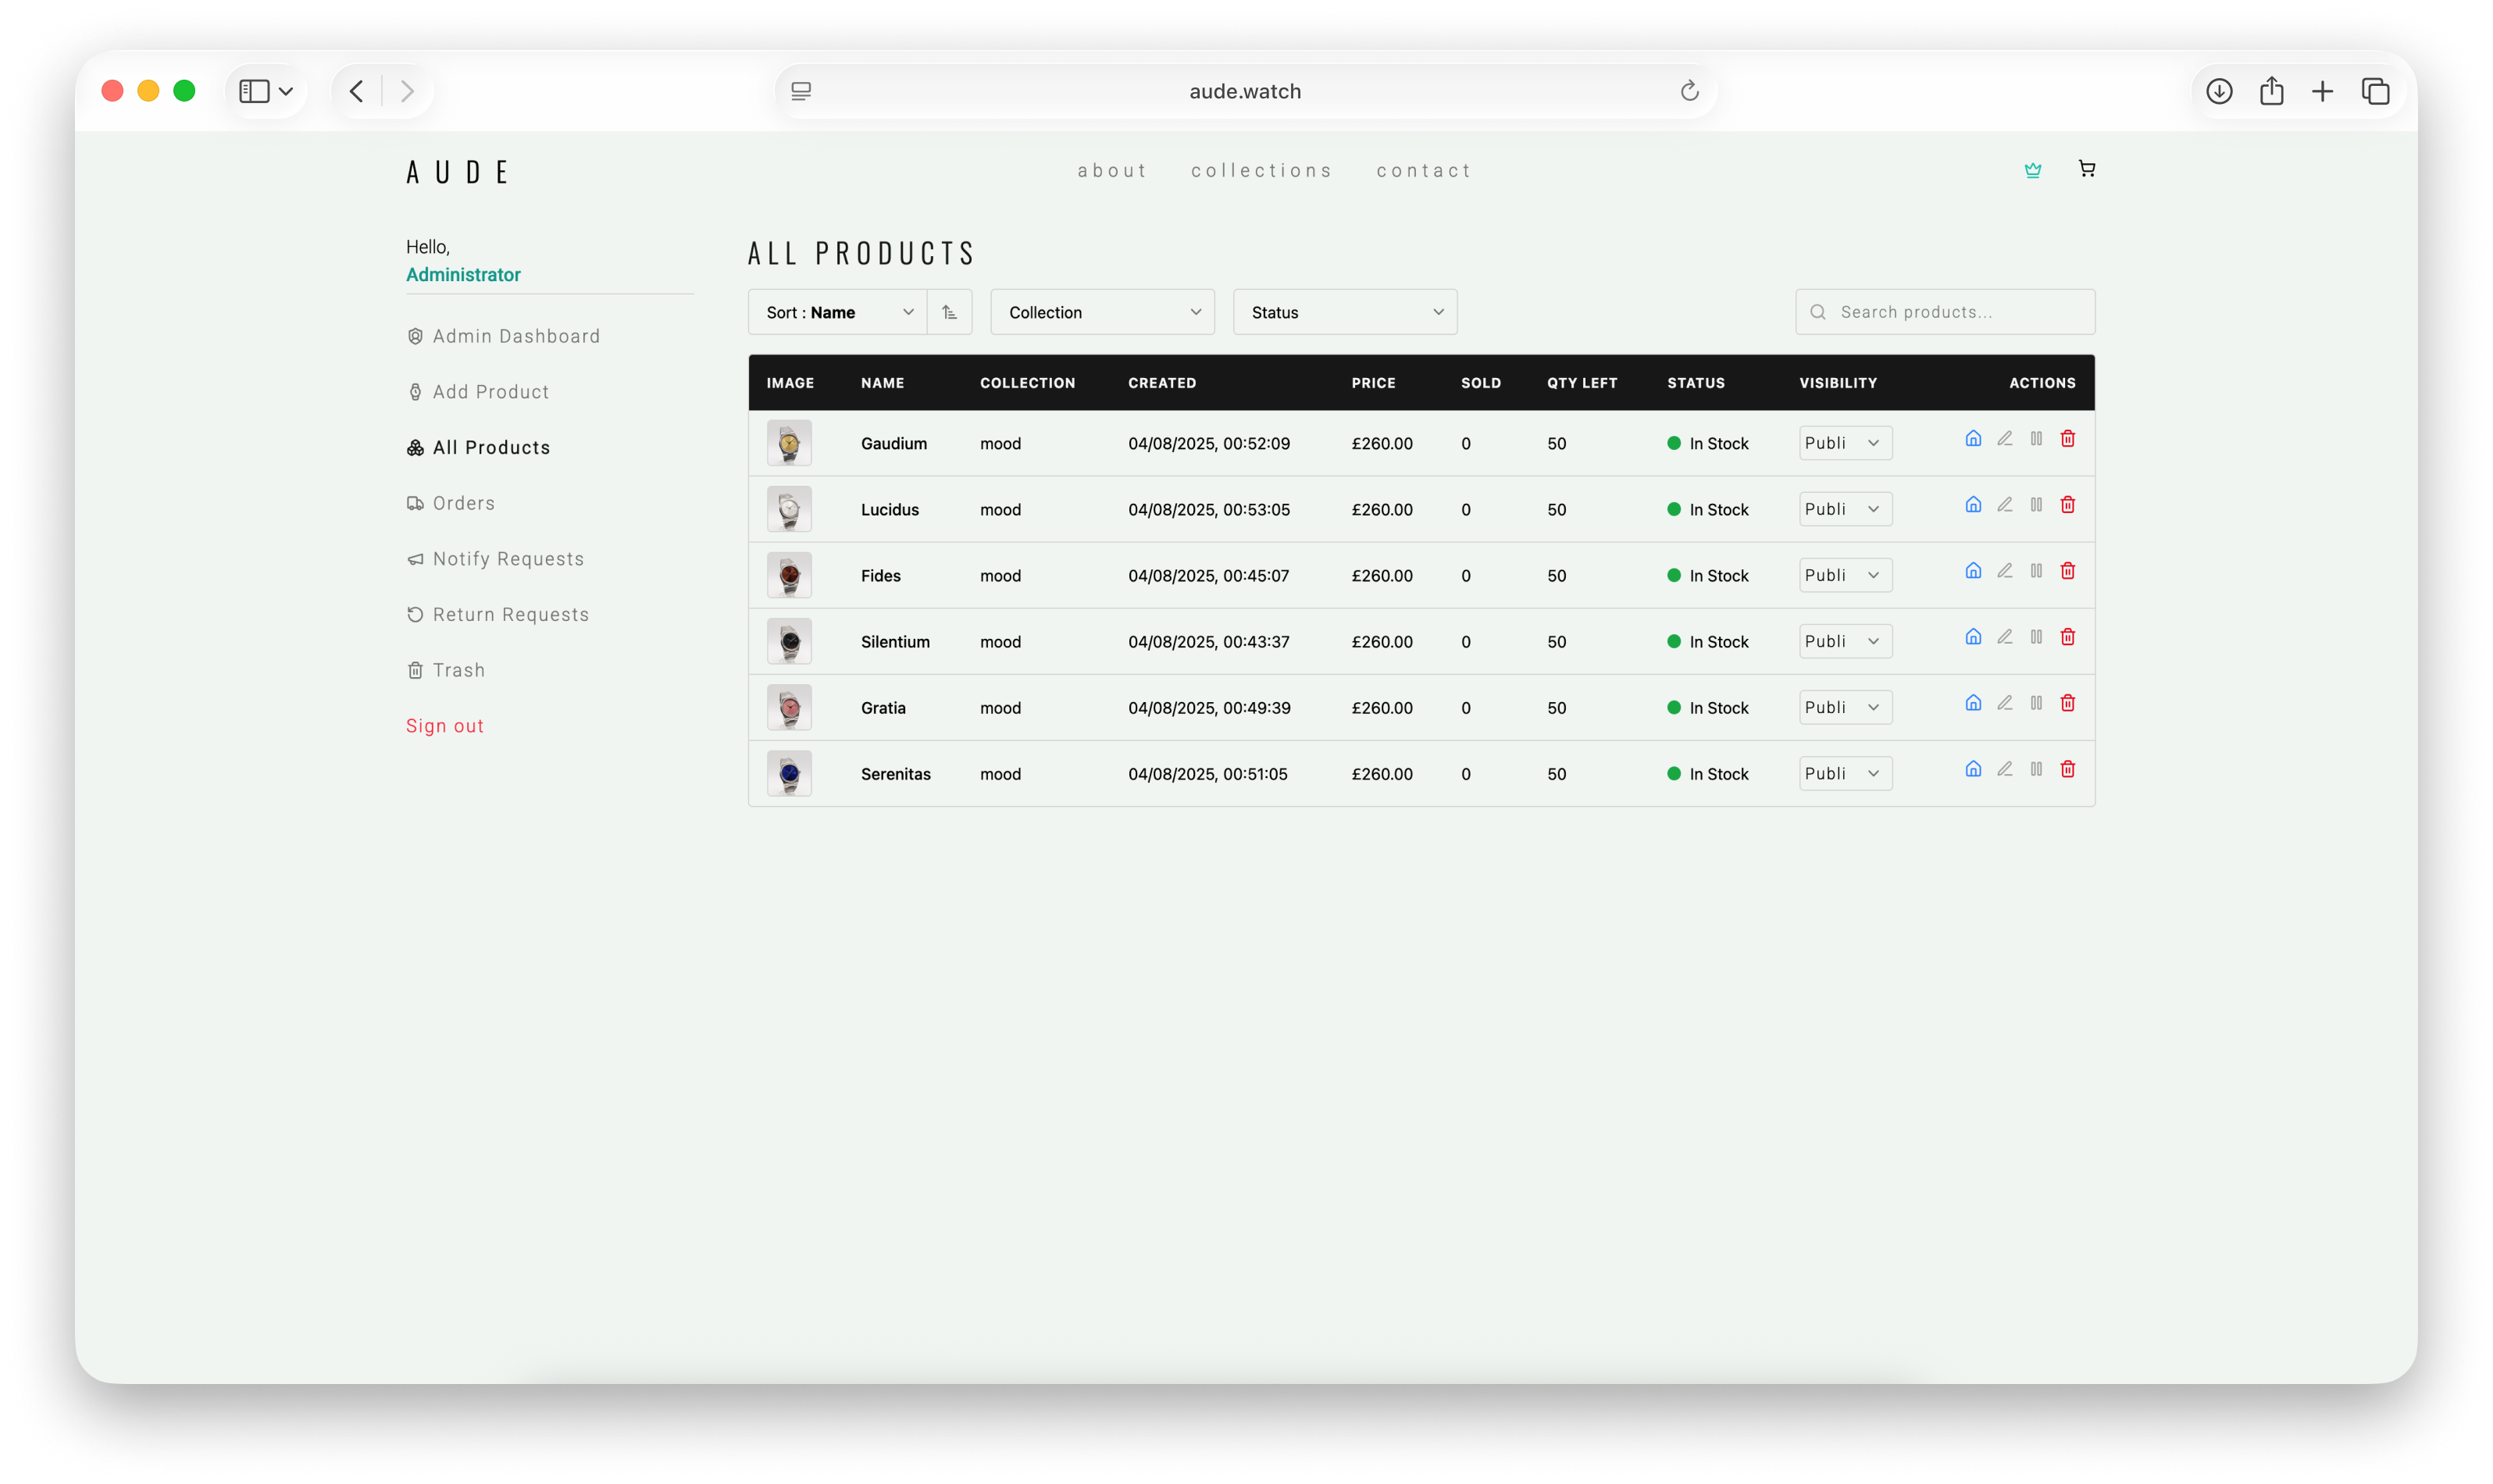Open the Collection filter dropdown
This screenshot has height=1484, width=2493.
[x=1102, y=312]
